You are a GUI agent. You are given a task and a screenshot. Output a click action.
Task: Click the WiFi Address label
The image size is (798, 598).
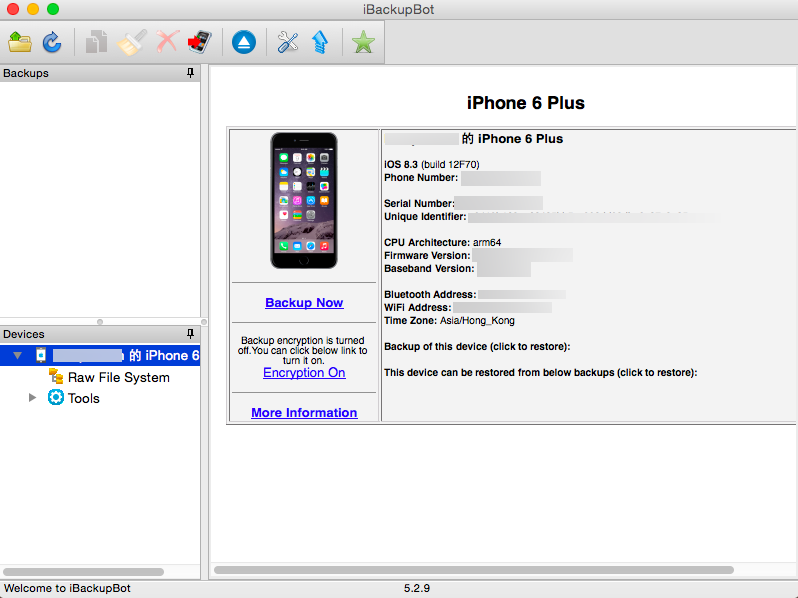[418, 308]
